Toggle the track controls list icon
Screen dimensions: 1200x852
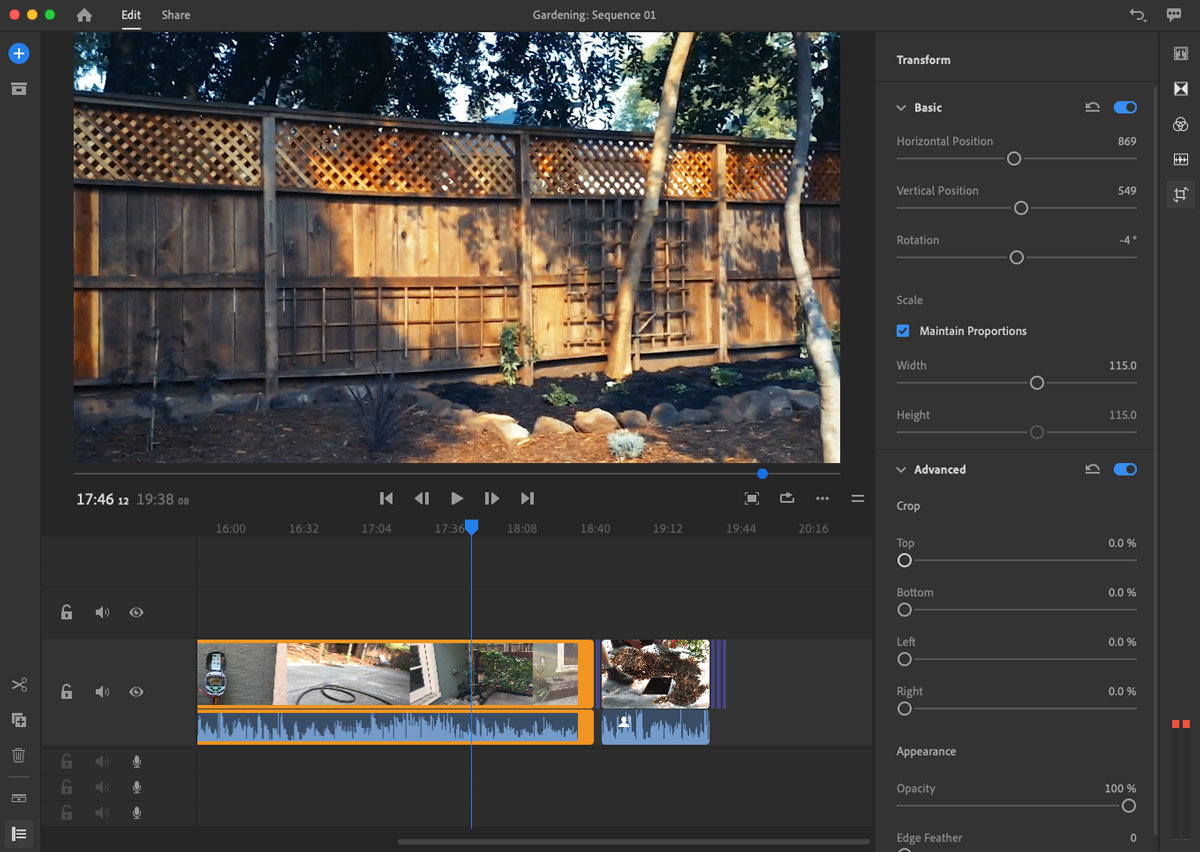(19, 834)
